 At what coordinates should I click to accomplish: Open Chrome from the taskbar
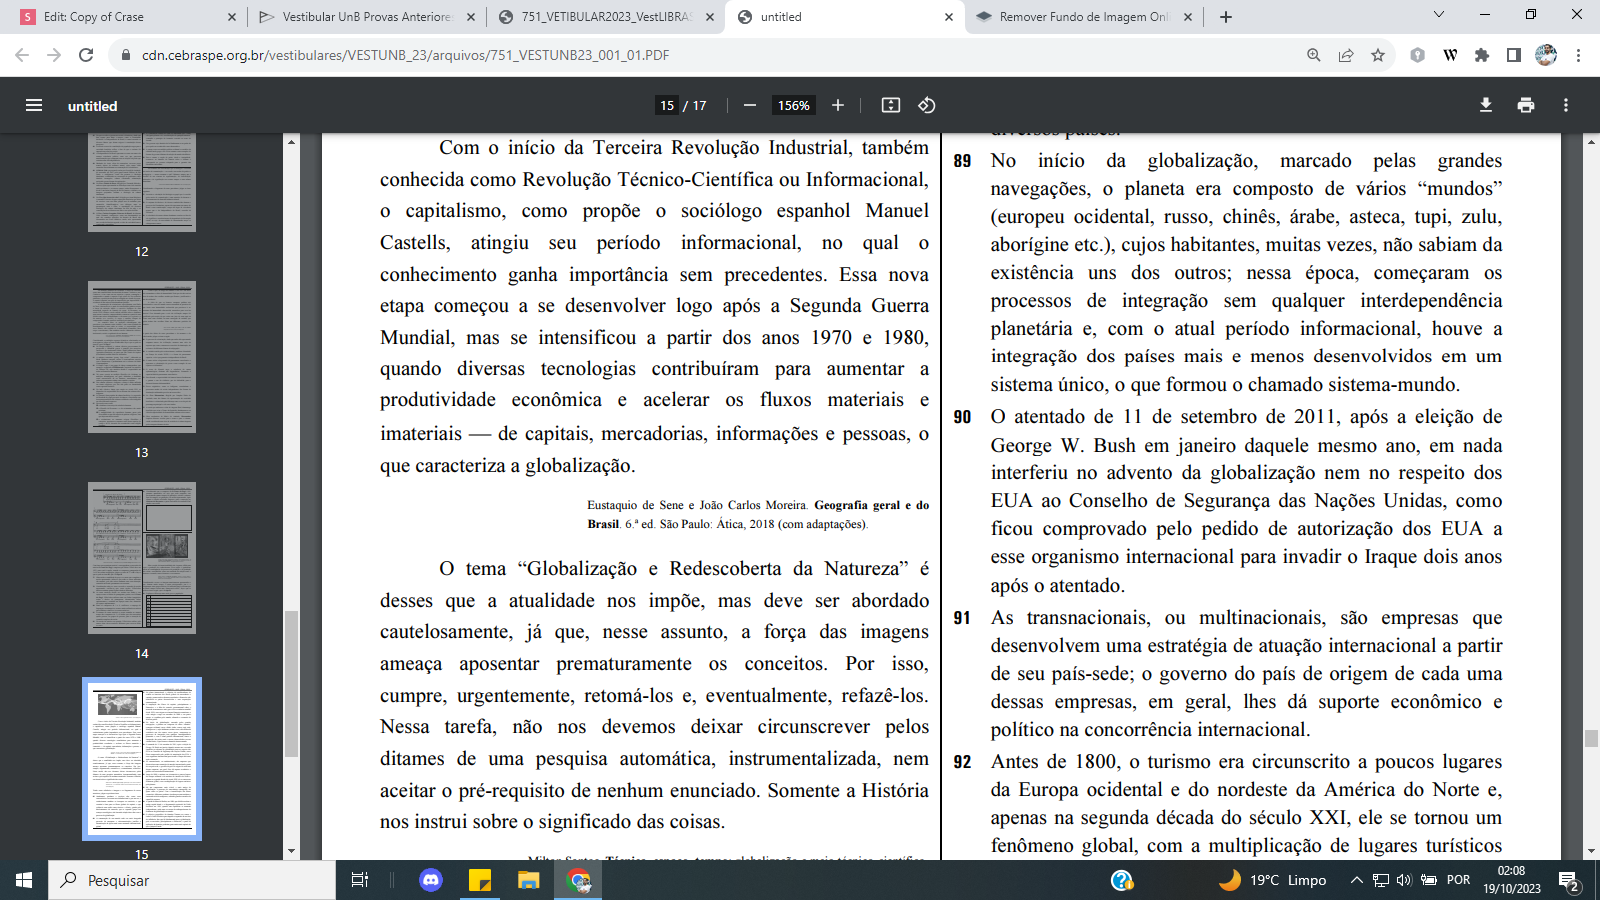click(579, 880)
